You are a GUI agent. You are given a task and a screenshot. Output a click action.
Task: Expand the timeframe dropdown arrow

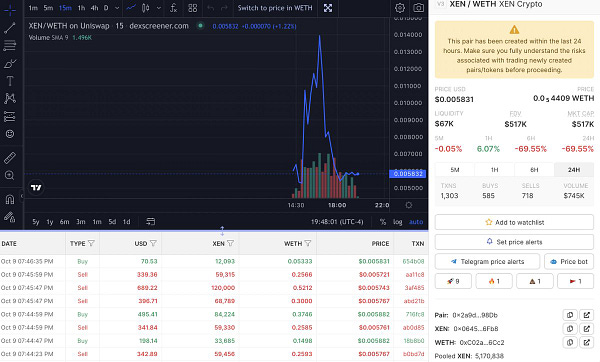(x=117, y=8)
